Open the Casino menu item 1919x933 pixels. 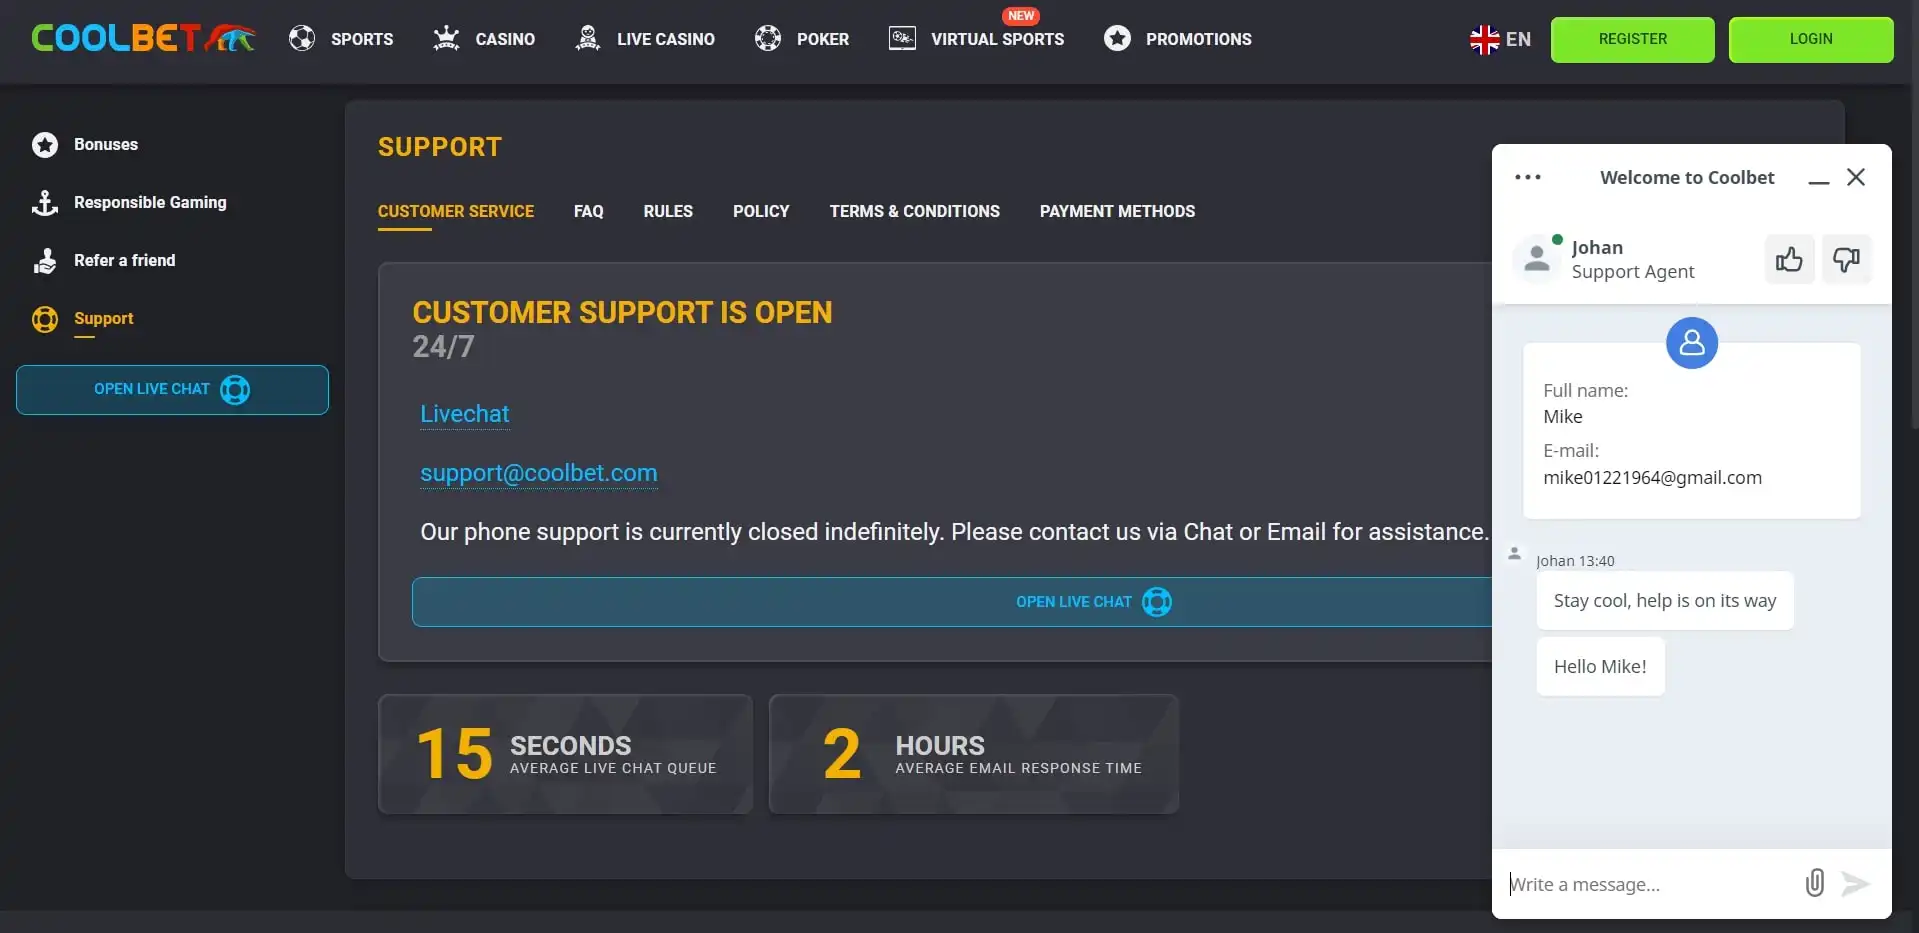click(x=505, y=39)
